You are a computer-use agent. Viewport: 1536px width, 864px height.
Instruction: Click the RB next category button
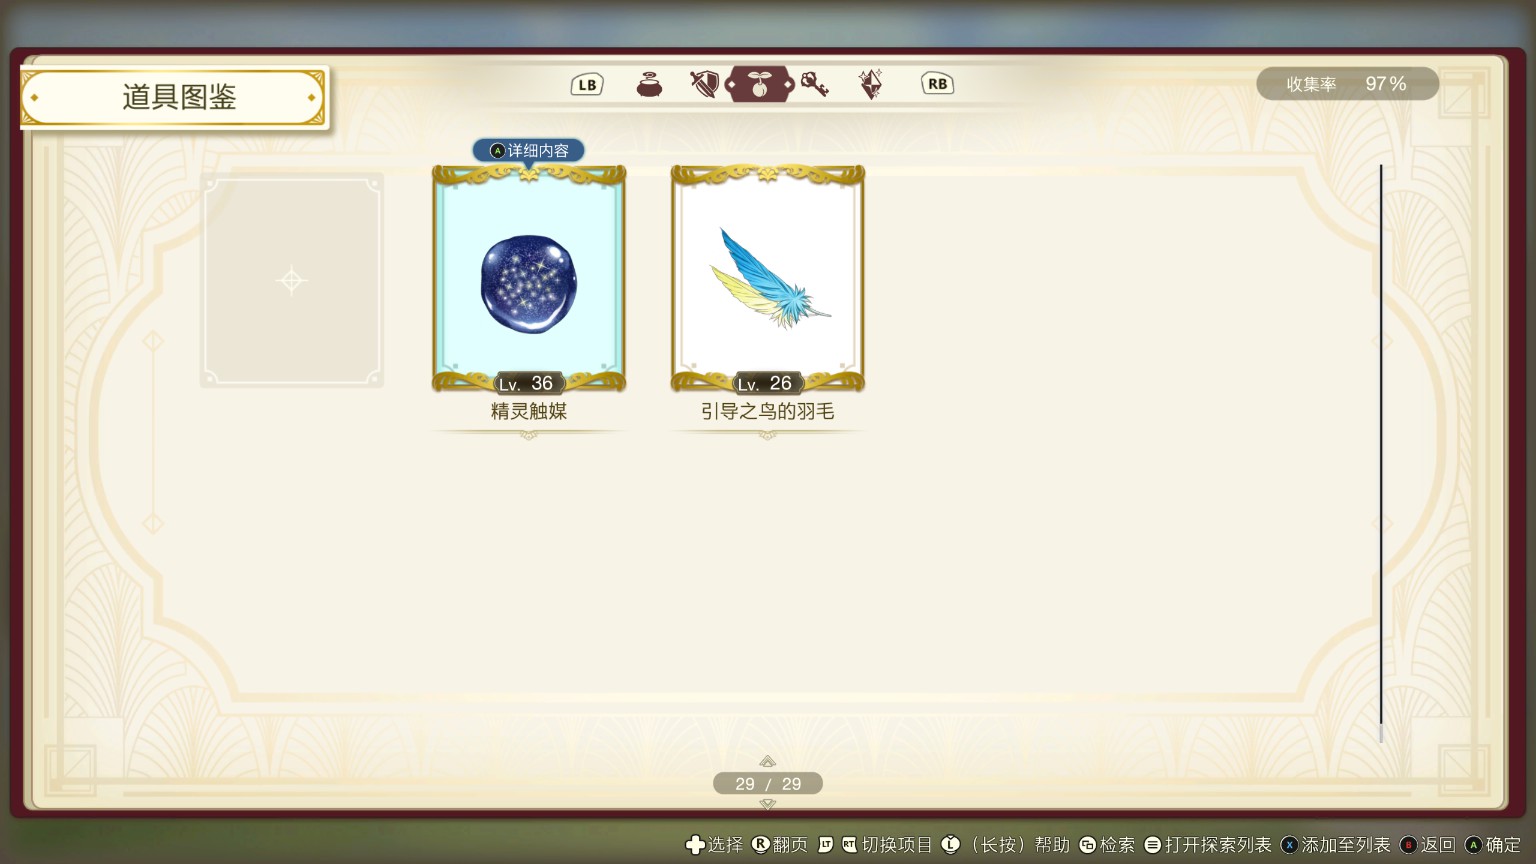[x=937, y=84]
